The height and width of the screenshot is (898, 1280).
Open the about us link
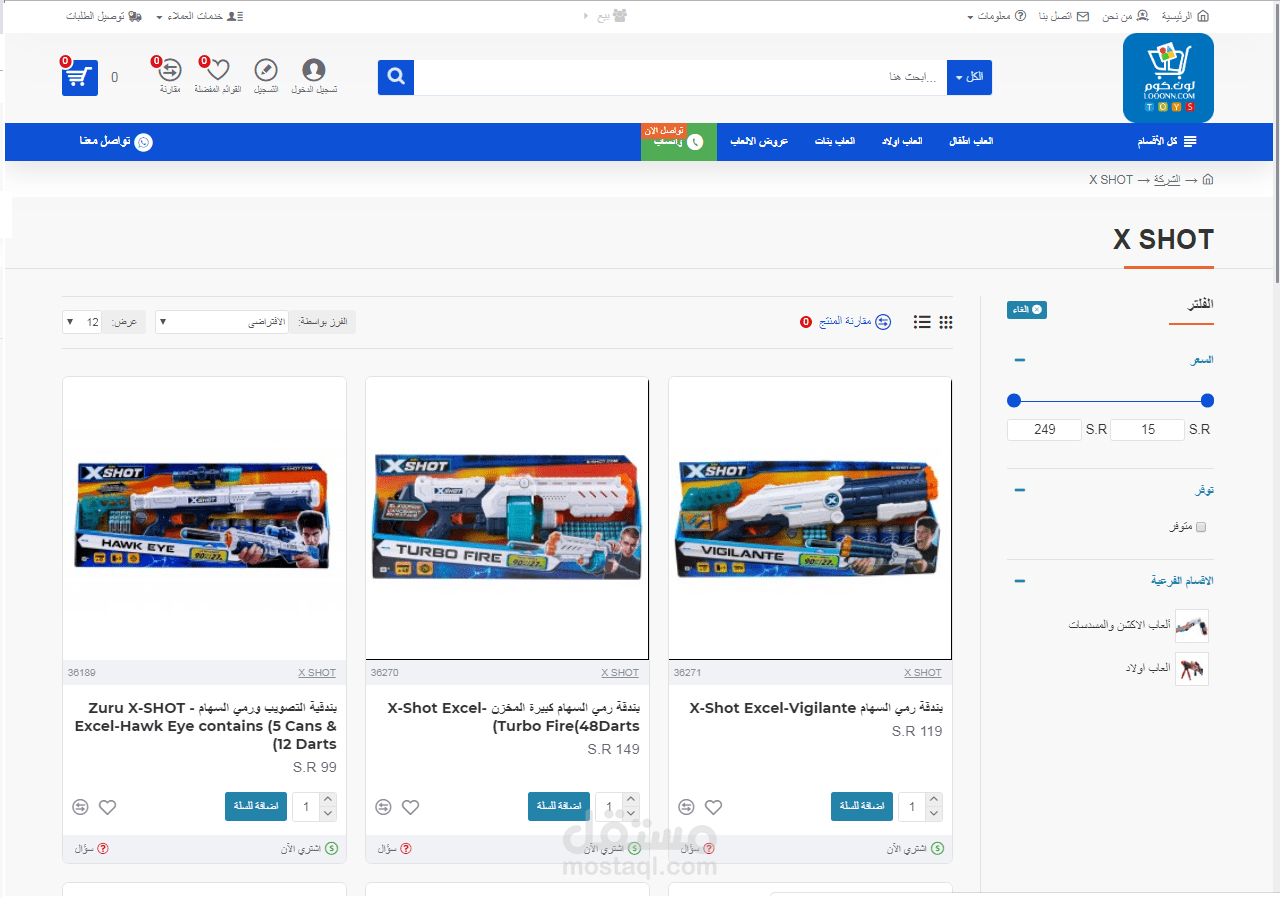[1125, 17]
